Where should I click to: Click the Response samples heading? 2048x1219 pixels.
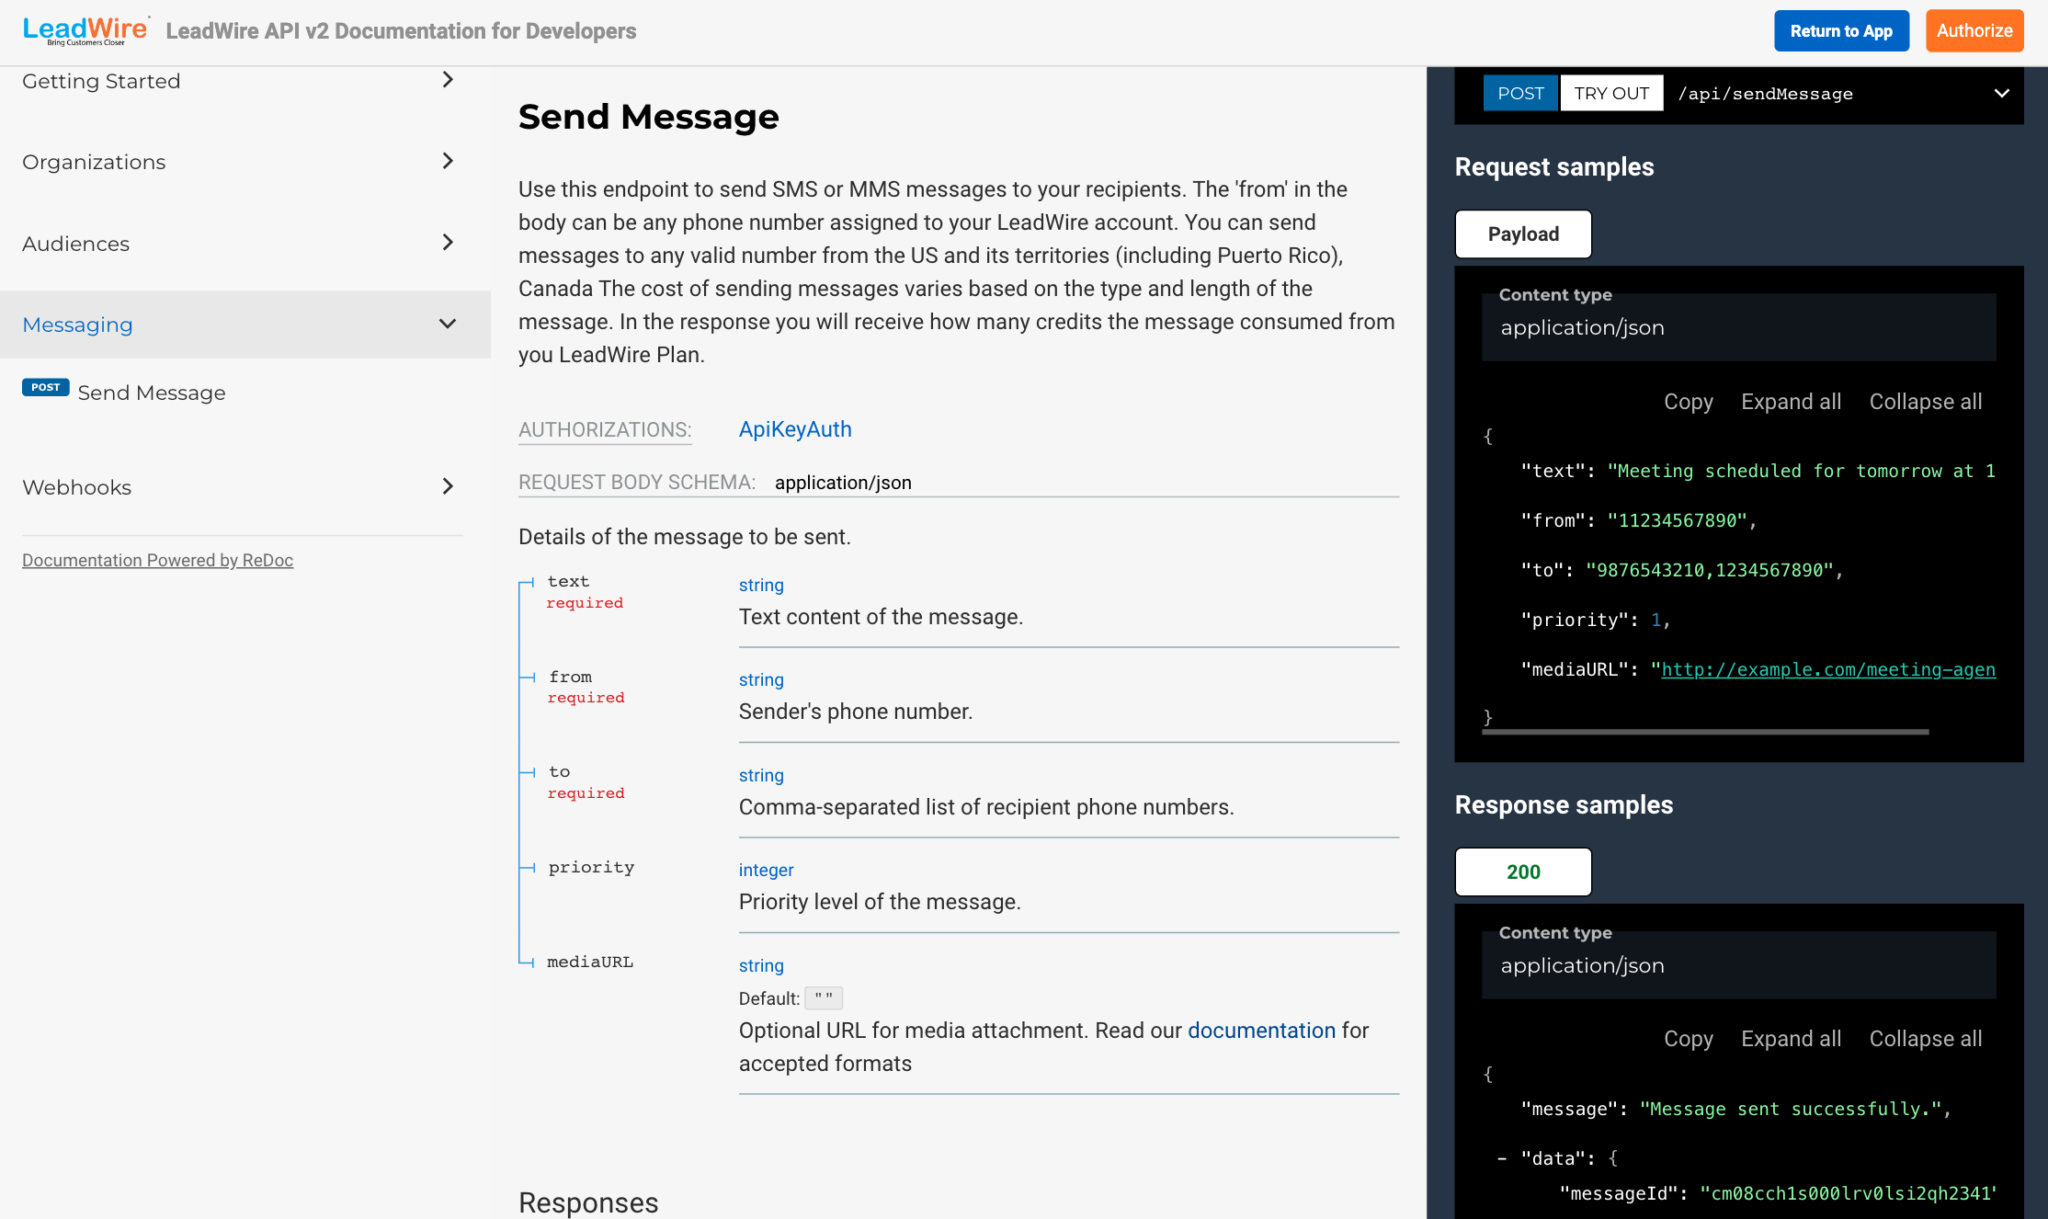[x=1563, y=805]
